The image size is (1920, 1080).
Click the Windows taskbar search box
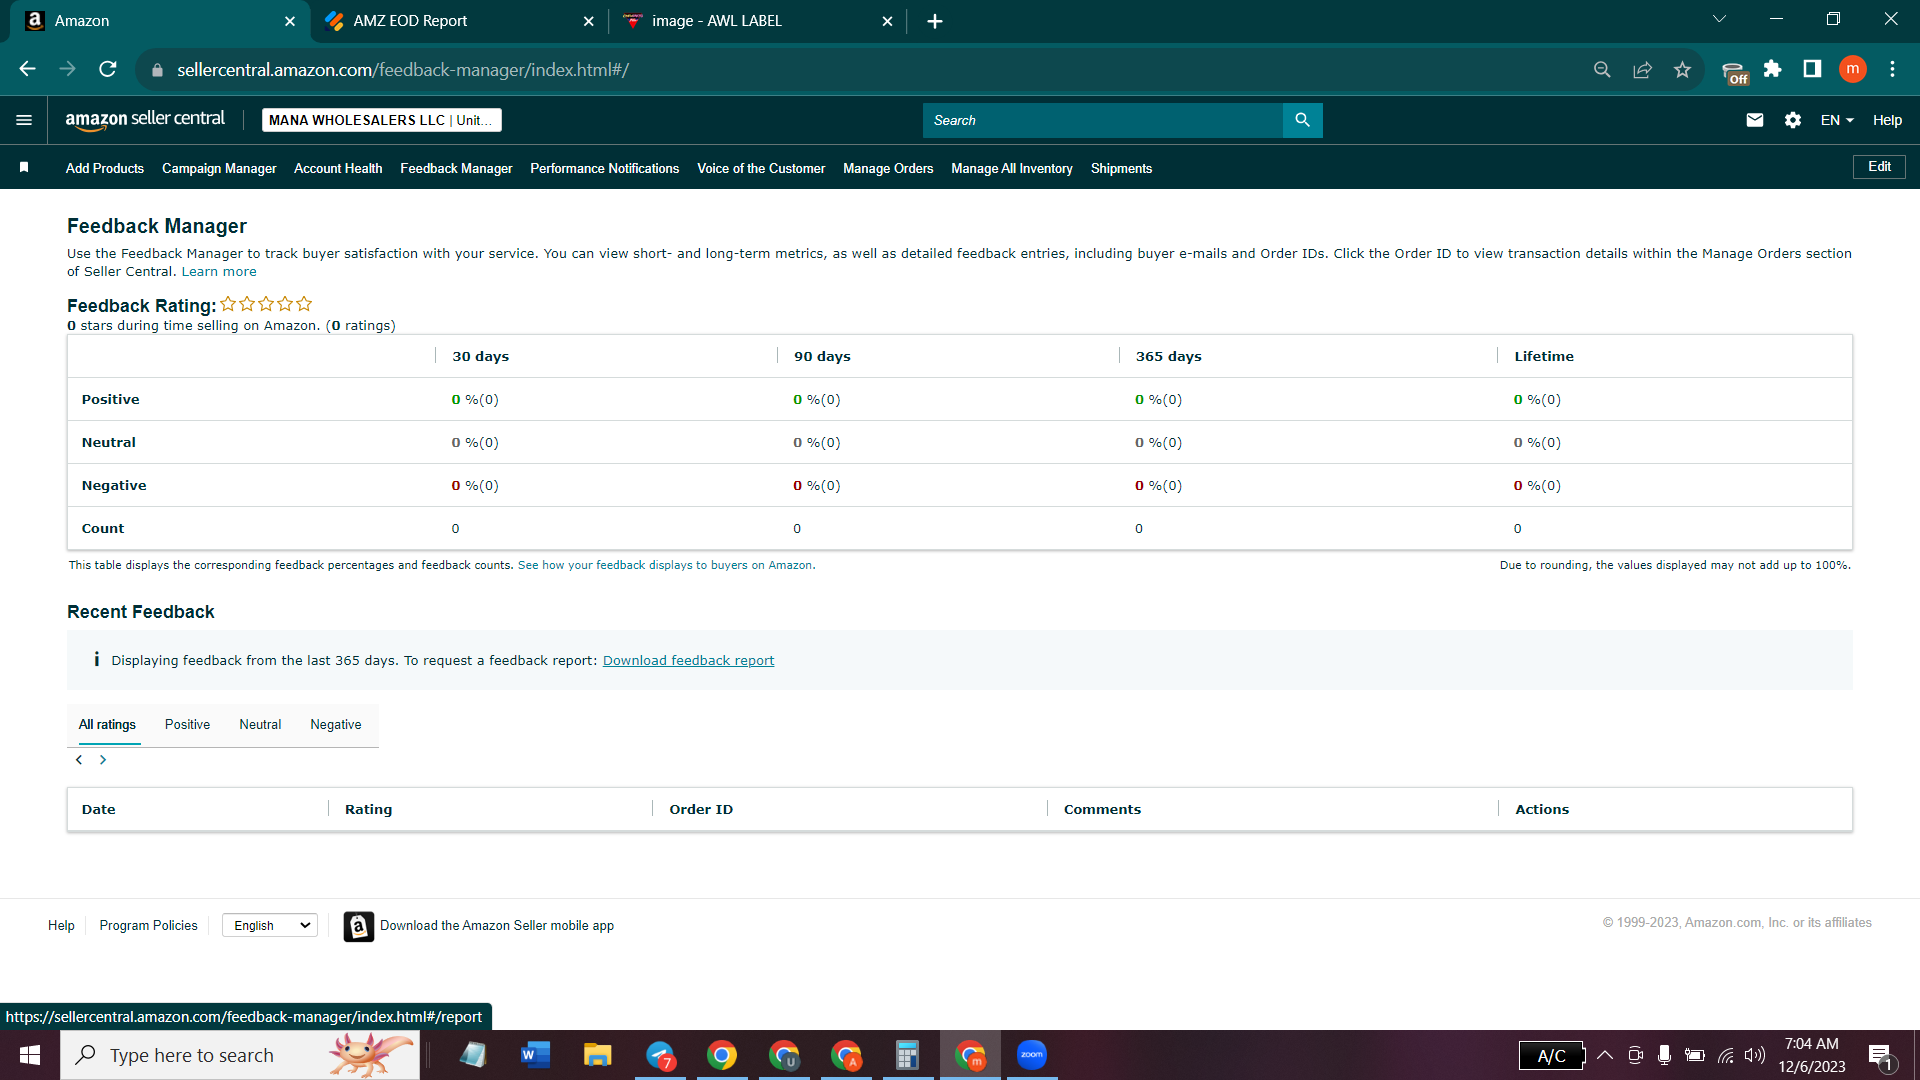point(240,1055)
